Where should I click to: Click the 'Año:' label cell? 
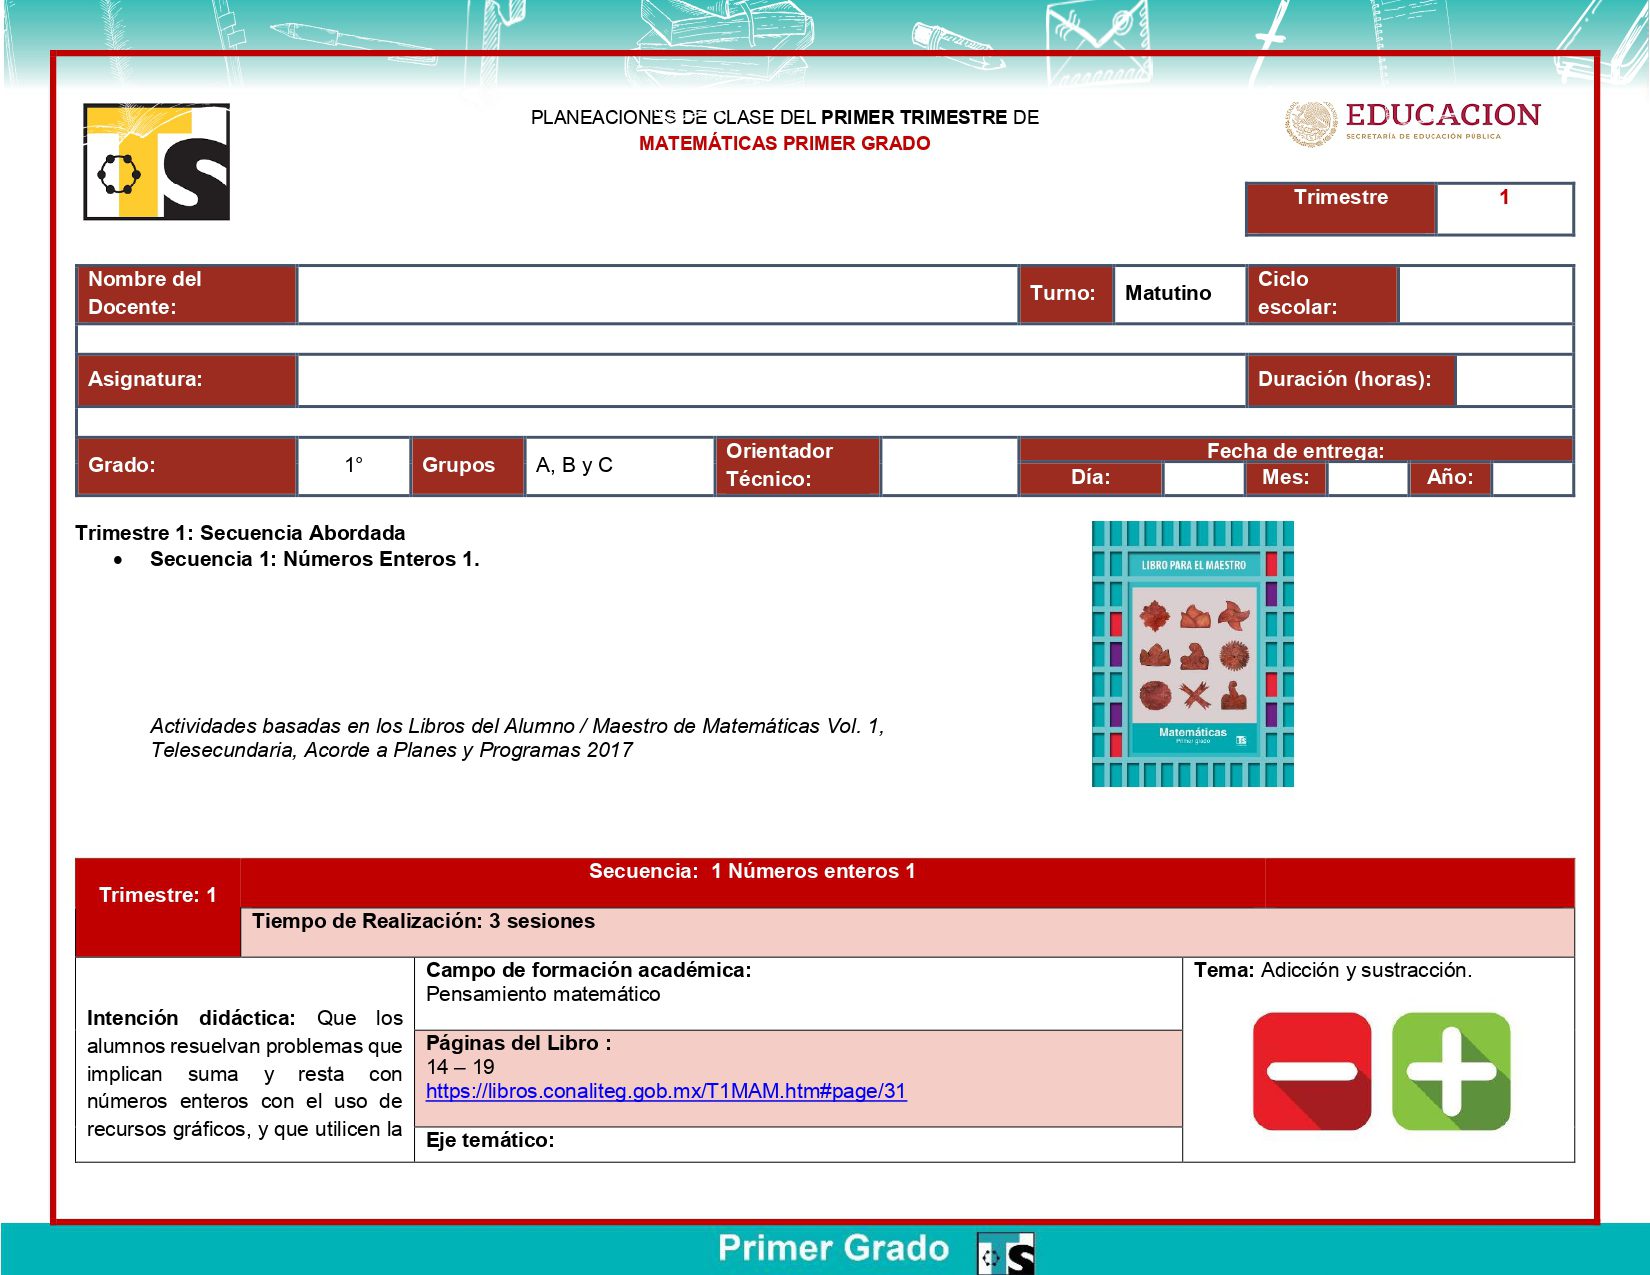(1450, 478)
